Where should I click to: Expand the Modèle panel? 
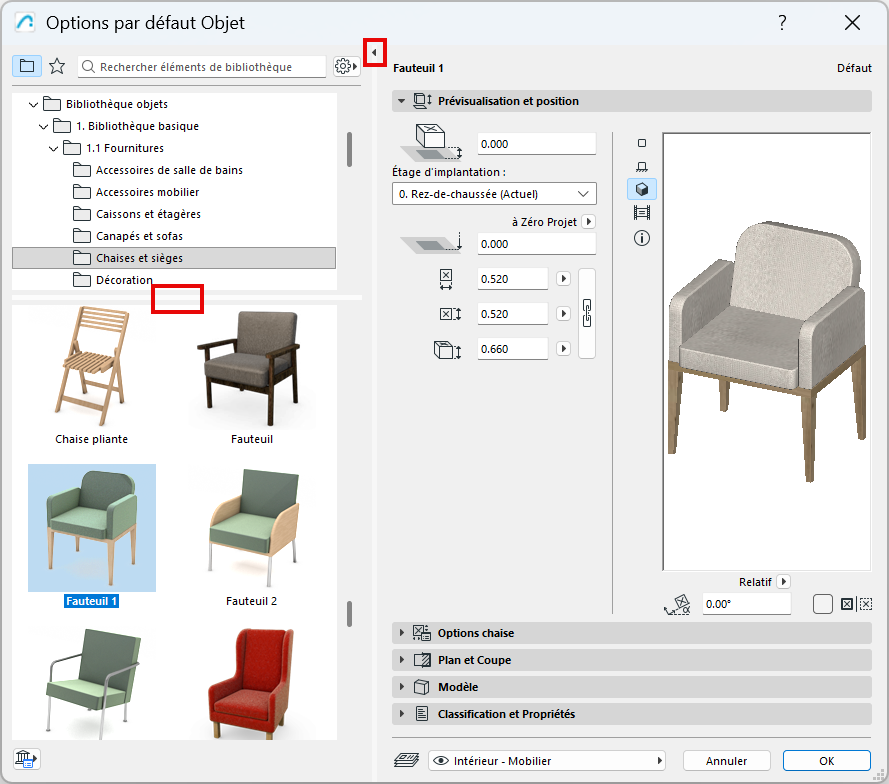click(x=632, y=687)
